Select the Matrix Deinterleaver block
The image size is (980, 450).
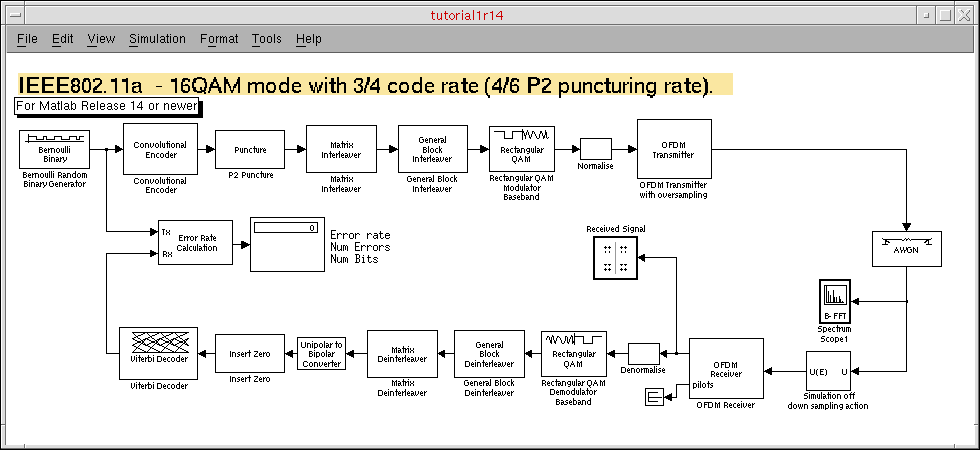click(x=402, y=354)
